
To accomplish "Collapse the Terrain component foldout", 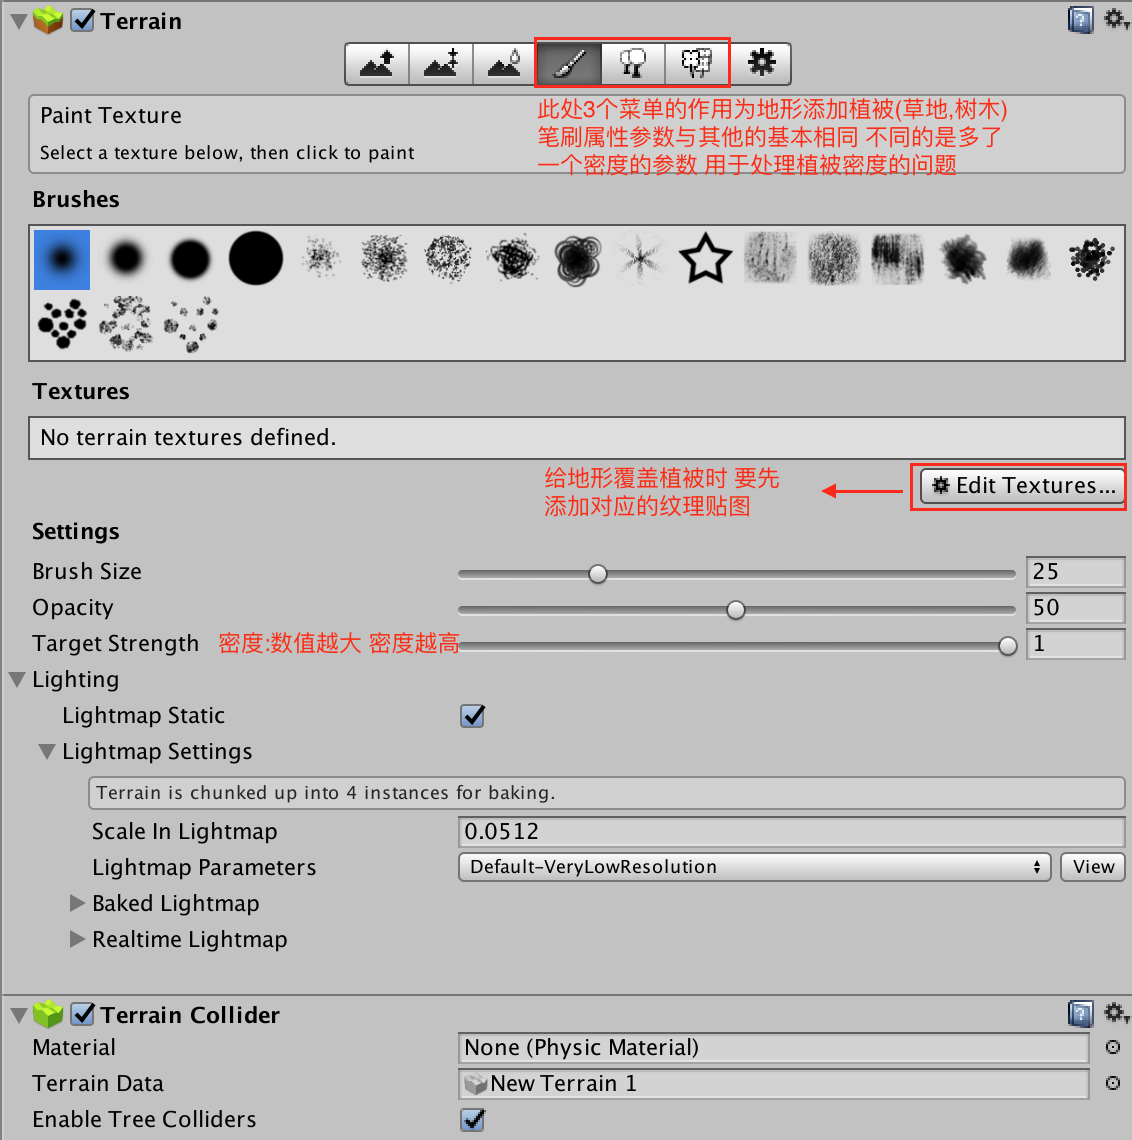I will coord(19,21).
